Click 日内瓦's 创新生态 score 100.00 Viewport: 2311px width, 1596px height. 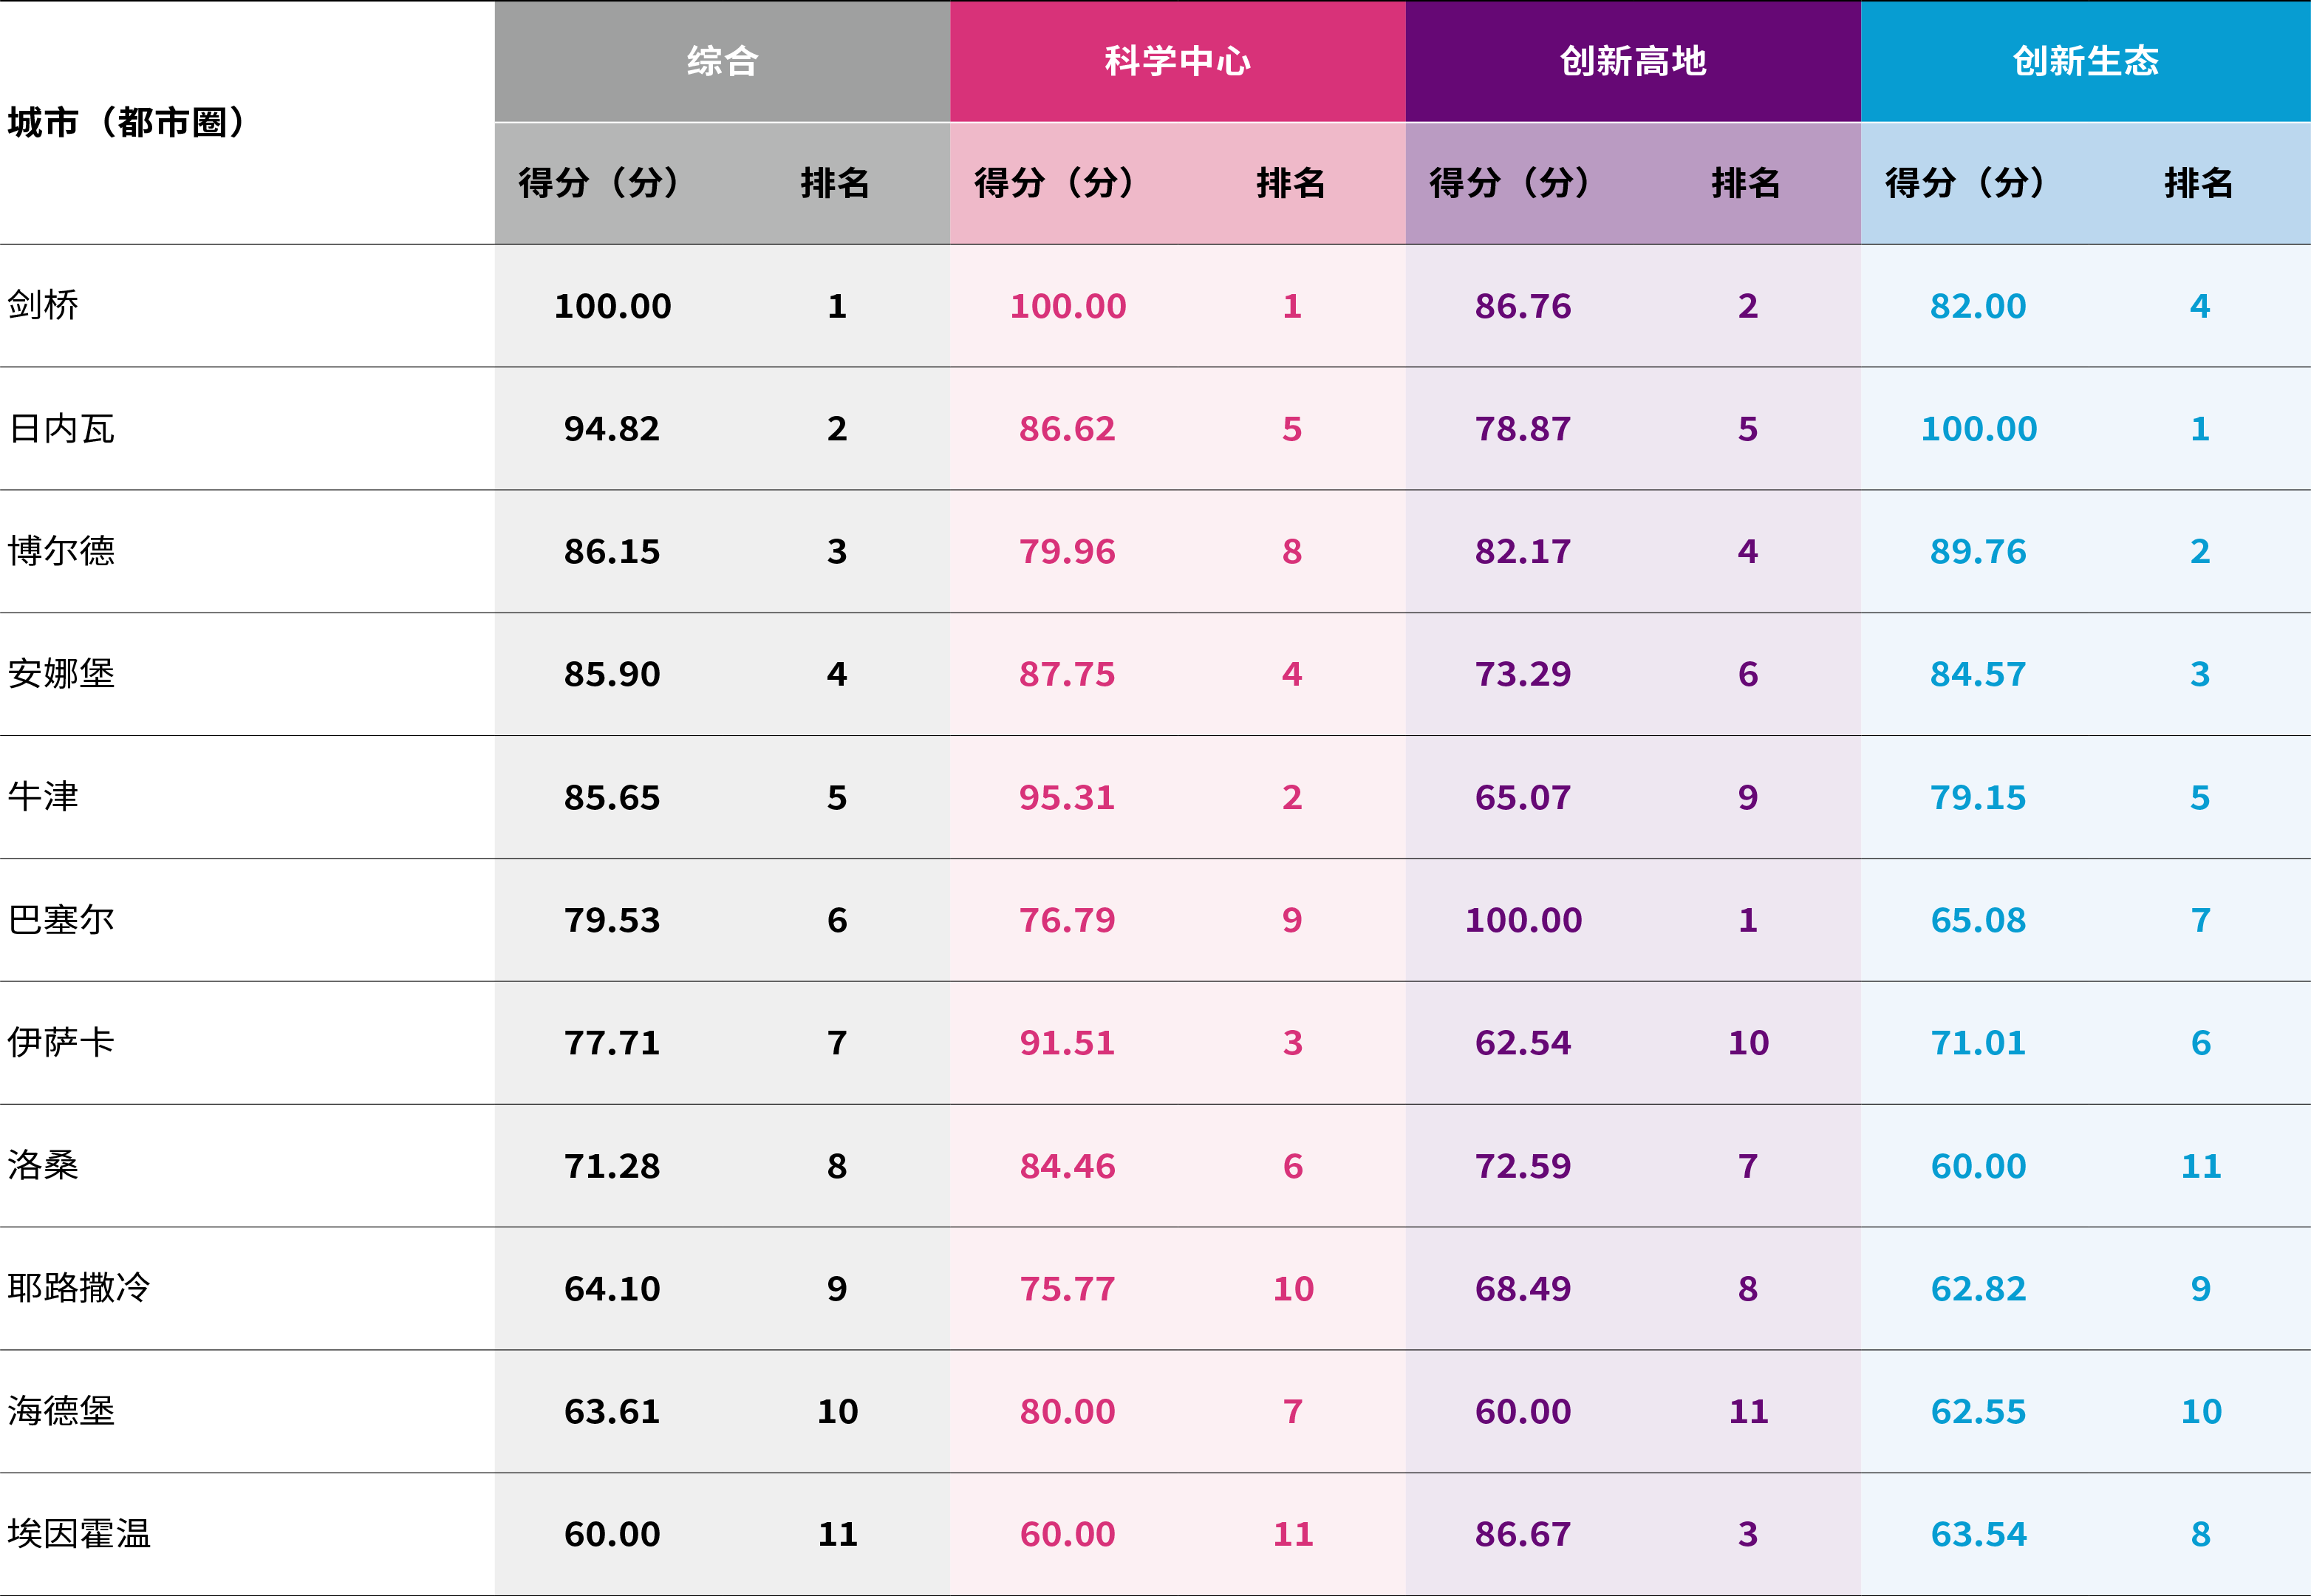tap(1979, 429)
